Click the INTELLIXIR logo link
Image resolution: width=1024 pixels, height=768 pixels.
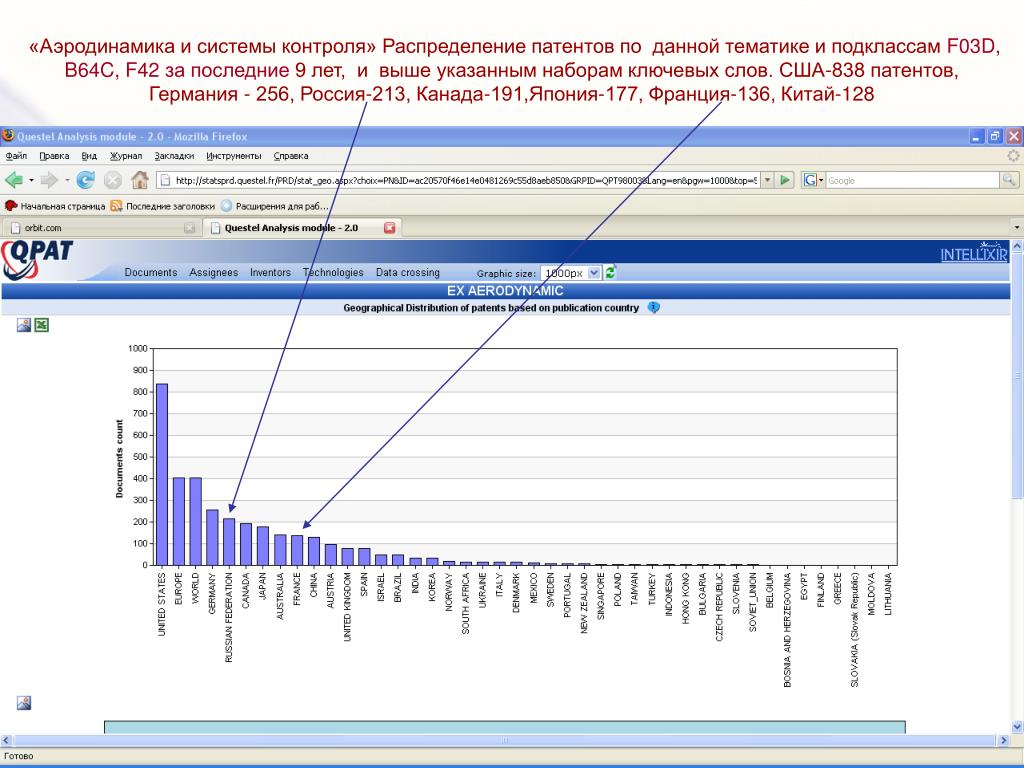click(x=974, y=253)
